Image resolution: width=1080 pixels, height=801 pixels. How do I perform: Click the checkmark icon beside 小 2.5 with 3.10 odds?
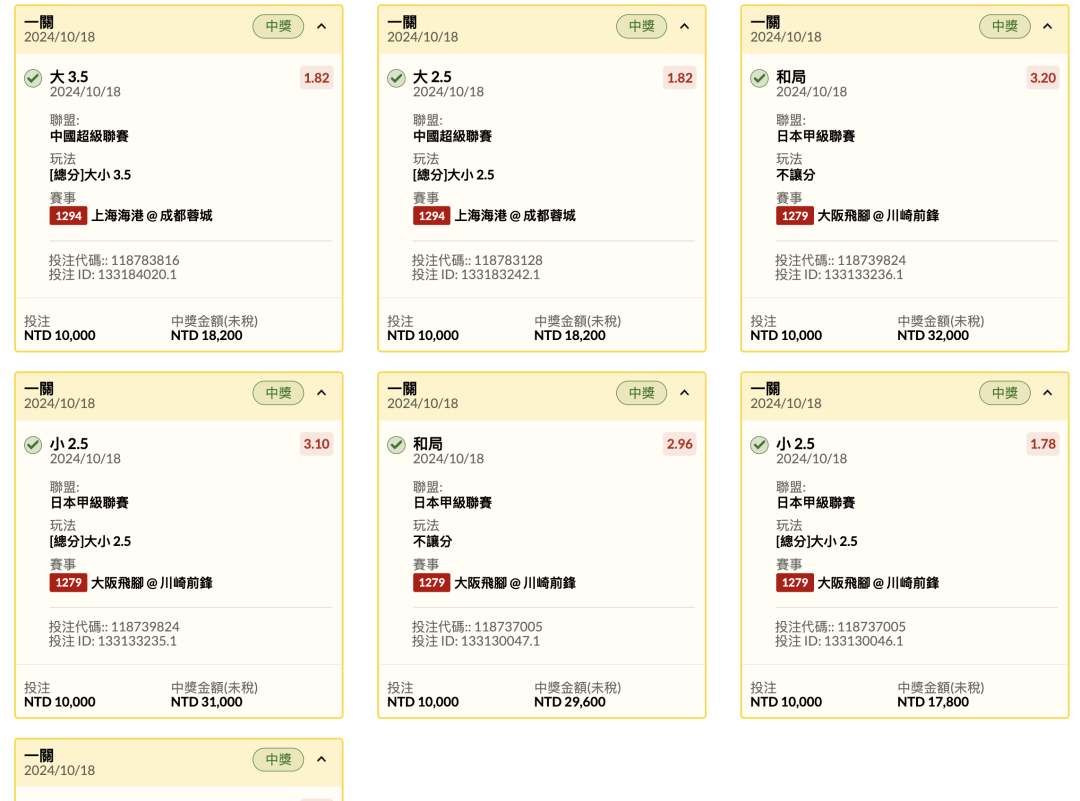(33, 445)
